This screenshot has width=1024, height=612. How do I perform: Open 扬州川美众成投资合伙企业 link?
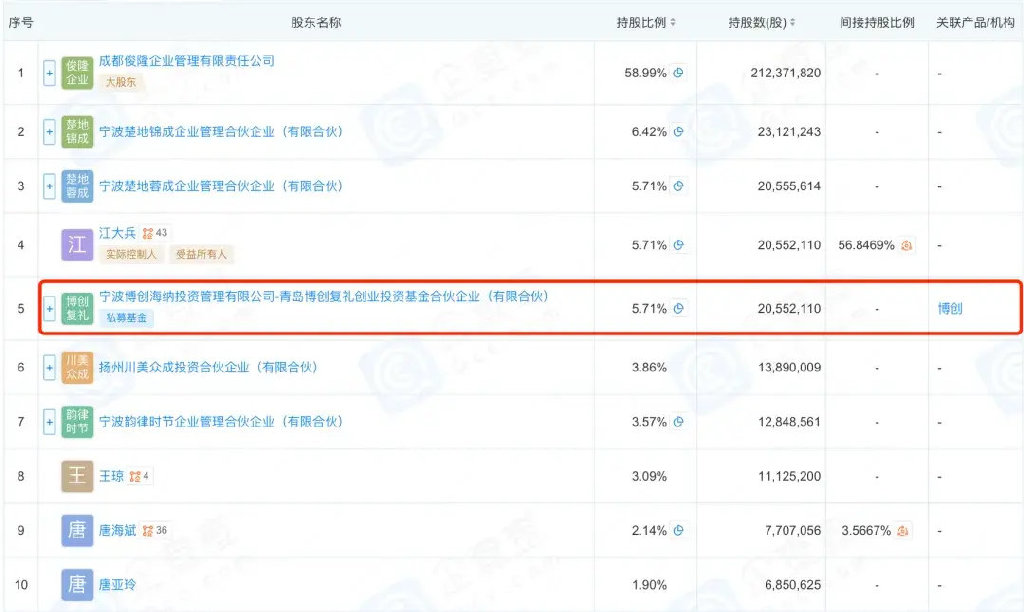click(208, 367)
